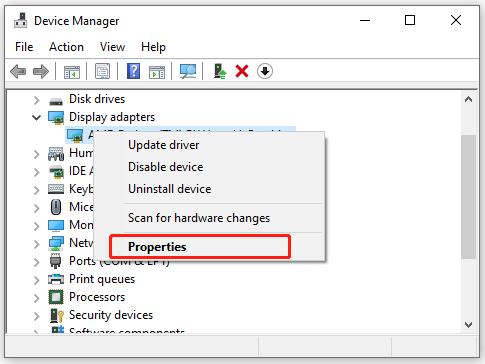The height and width of the screenshot is (364, 485).
Task: Select the Processors label
Action: click(97, 297)
